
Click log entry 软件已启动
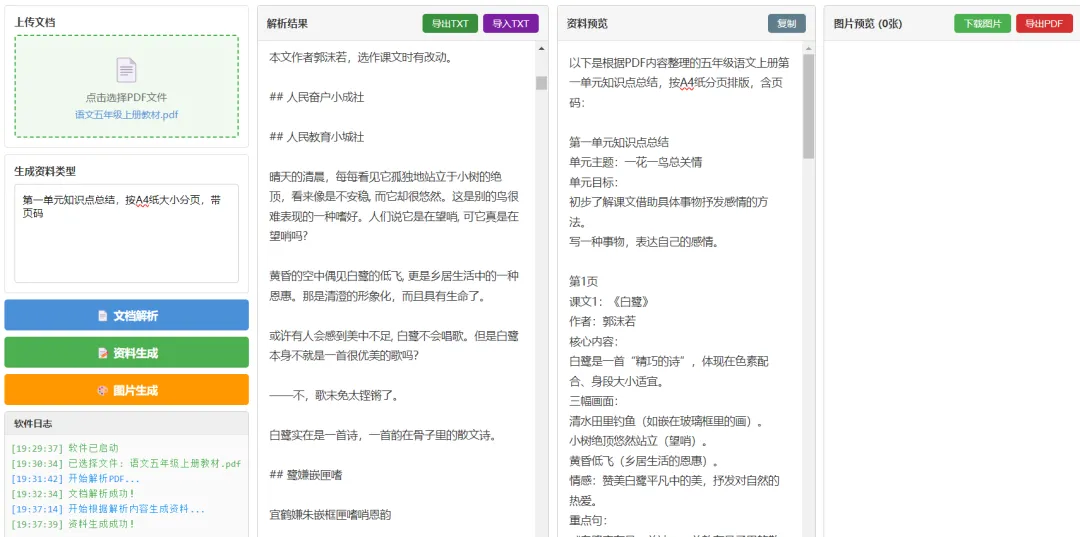[65, 448]
